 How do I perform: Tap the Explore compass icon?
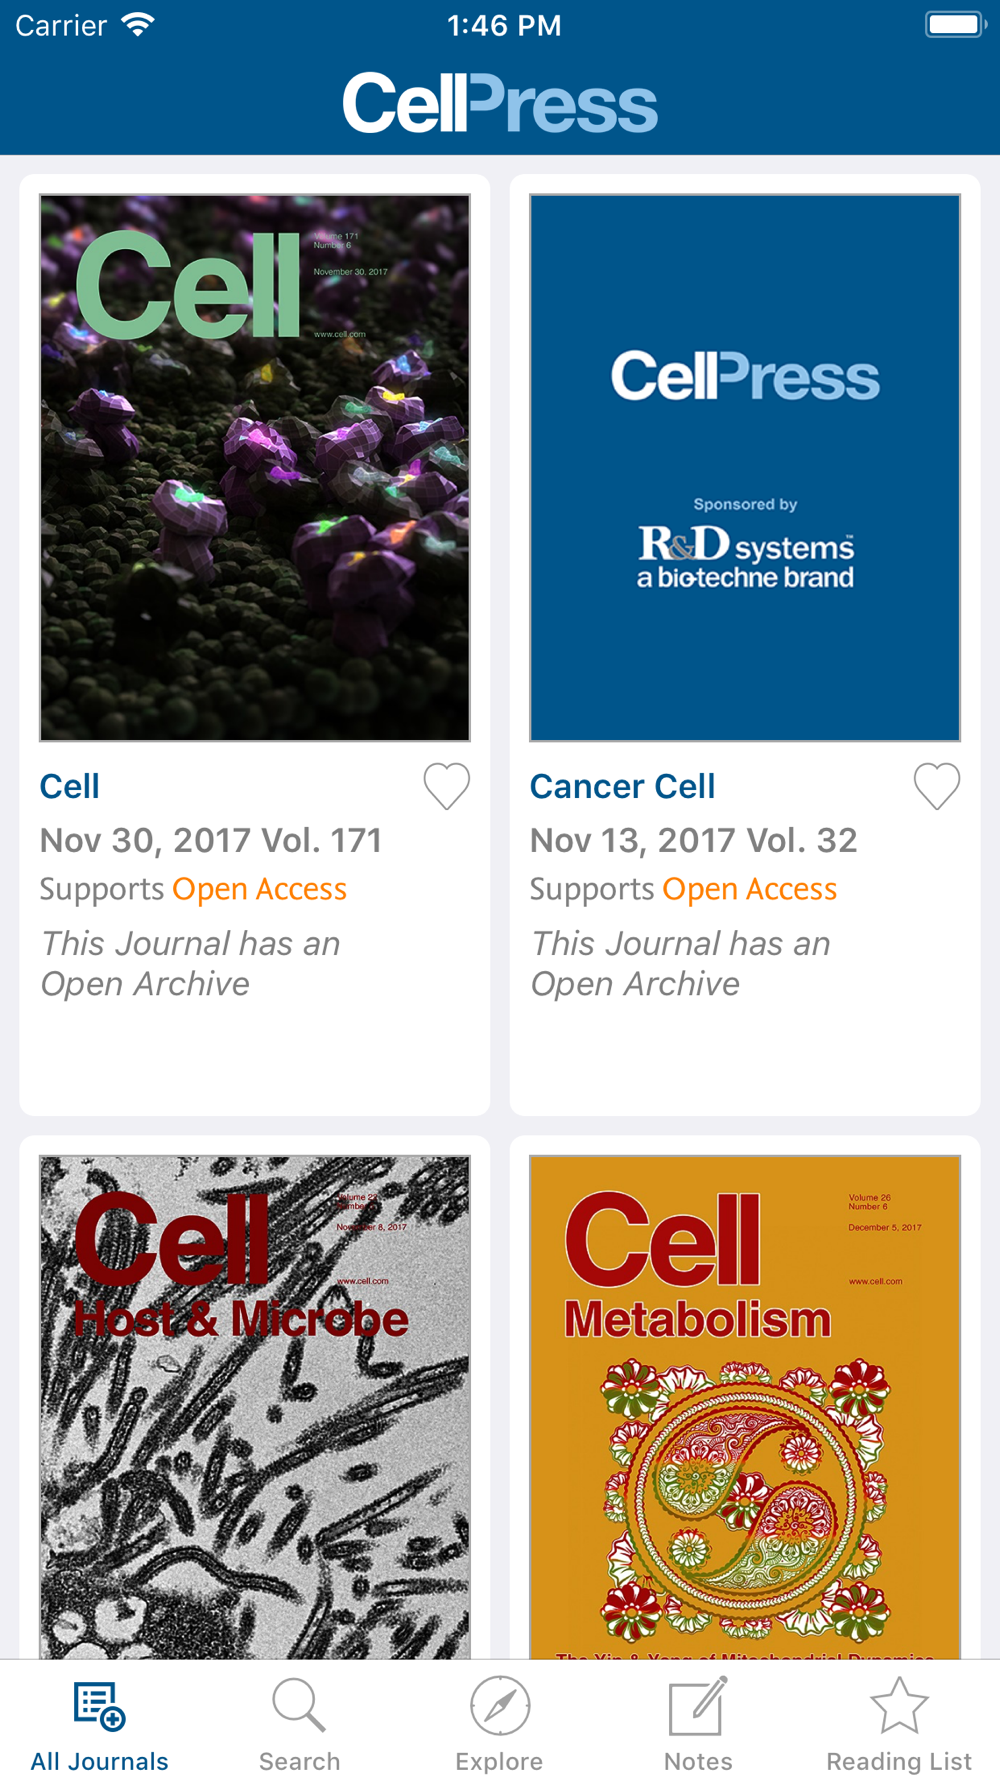(x=500, y=1706)
